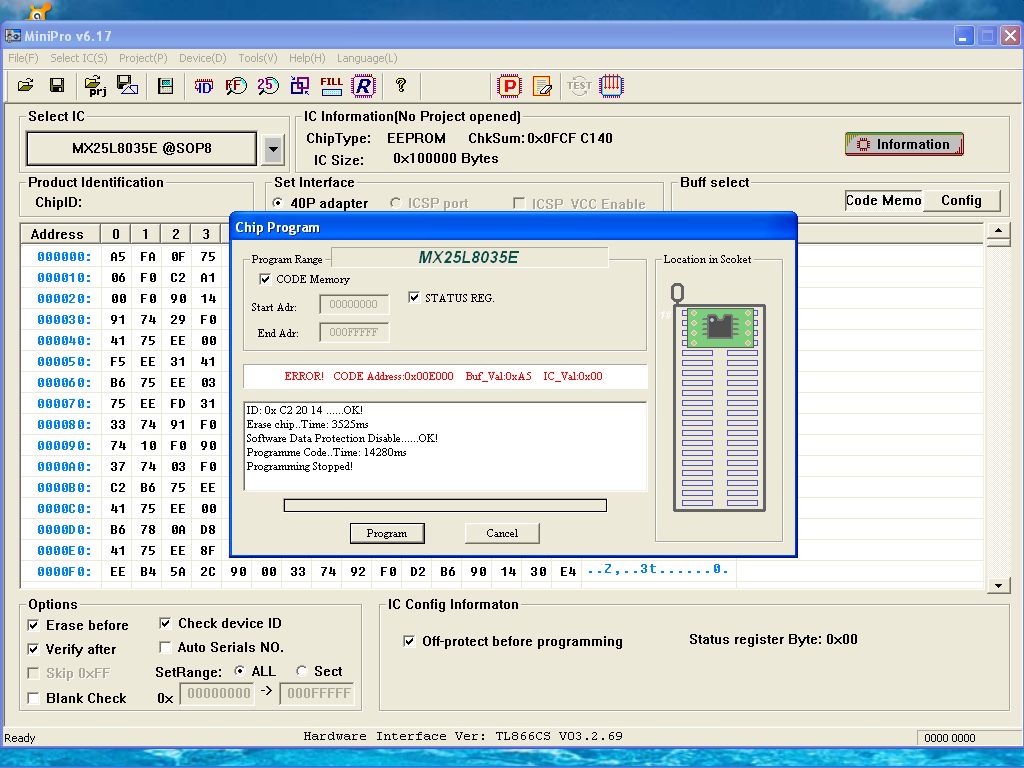This screenshot has height=768, width=1024.
Task: Toggle Erase before option
Action: coord(33,626)
